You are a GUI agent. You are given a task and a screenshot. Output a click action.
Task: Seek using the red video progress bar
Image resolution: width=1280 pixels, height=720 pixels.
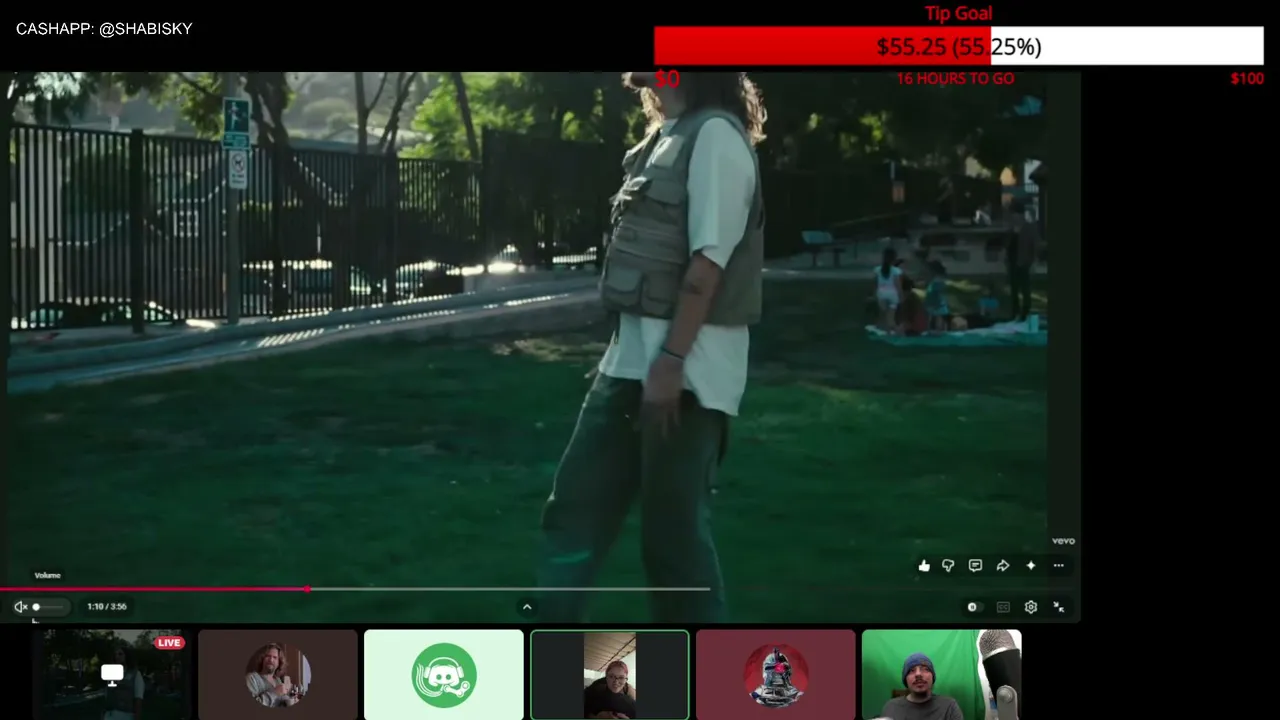point(355,589)
